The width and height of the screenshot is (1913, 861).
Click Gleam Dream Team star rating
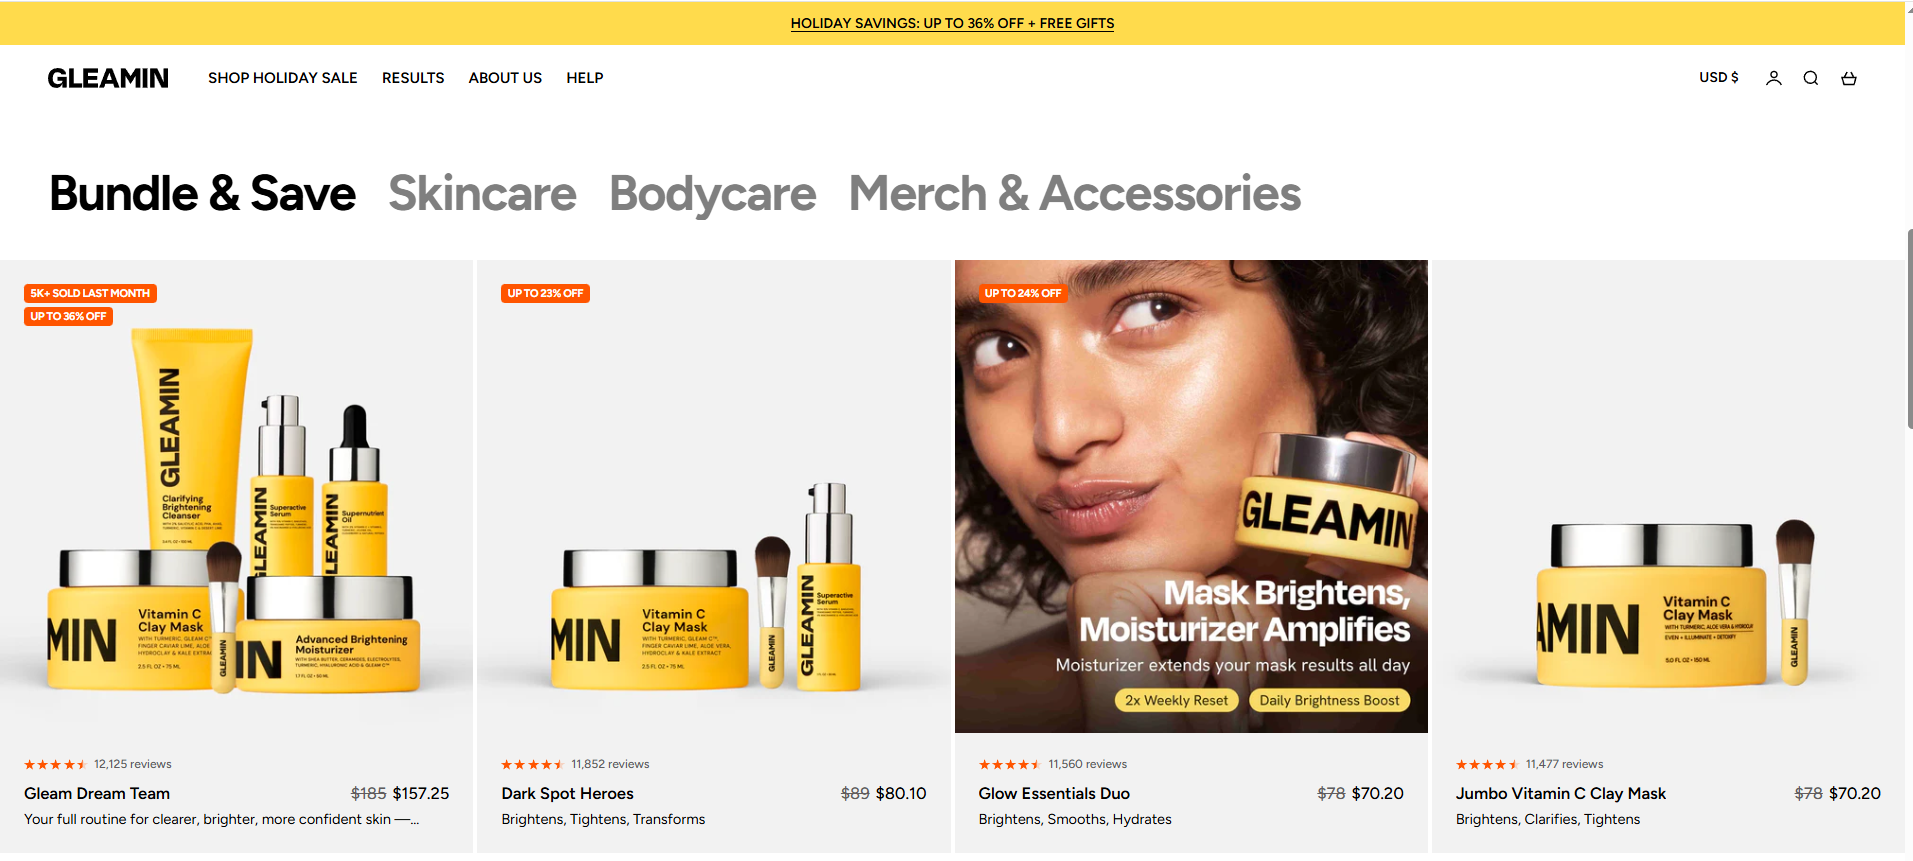pos(55,764)
